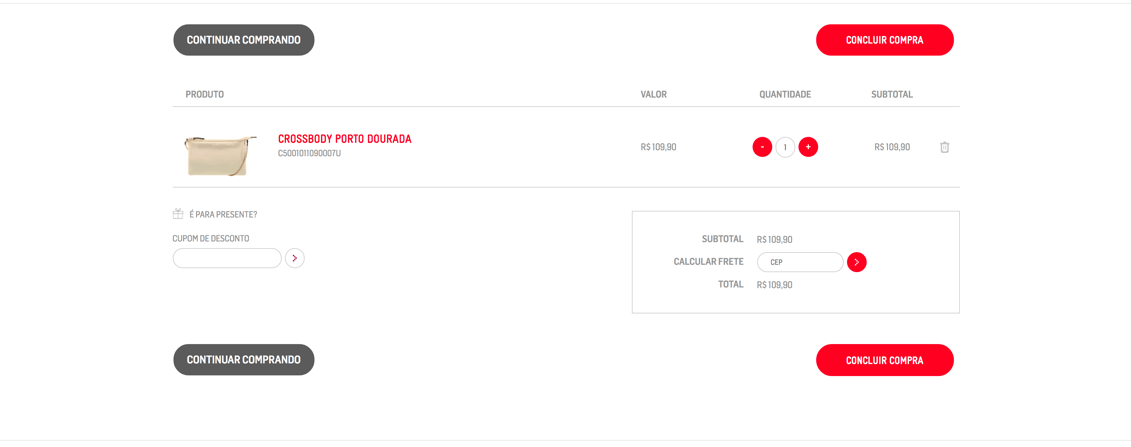Open the Crossbody Porto Dourada product link
Image resolution: width=1131 pixels, height=447 pixels.
(x=345, y=139)
